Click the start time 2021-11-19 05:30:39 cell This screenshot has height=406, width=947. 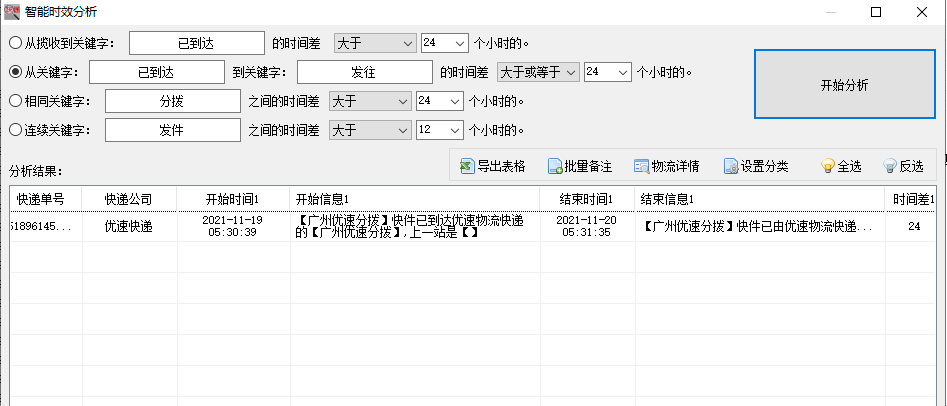pos(234,227)
